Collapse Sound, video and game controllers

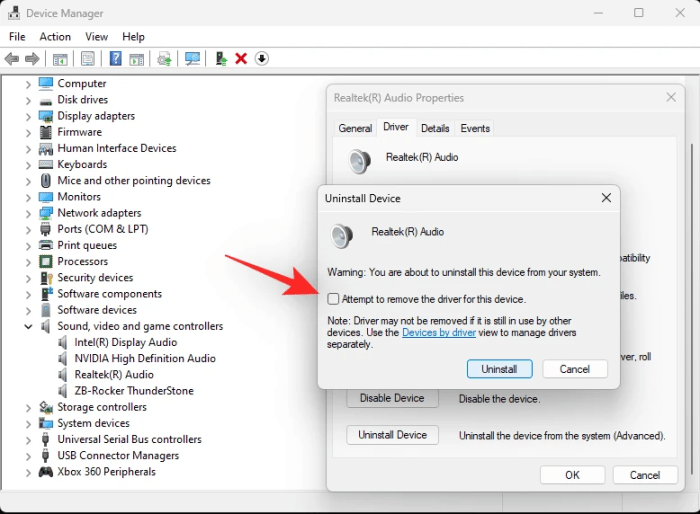click(28, 326)
